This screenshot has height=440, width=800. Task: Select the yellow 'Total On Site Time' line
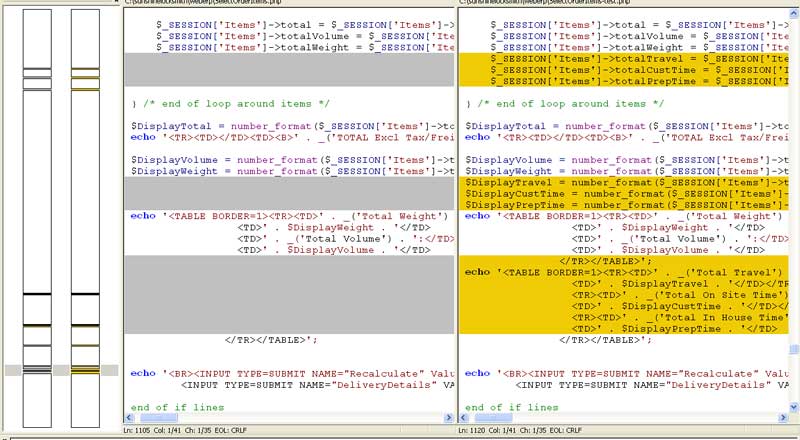[x=680, y=296]
